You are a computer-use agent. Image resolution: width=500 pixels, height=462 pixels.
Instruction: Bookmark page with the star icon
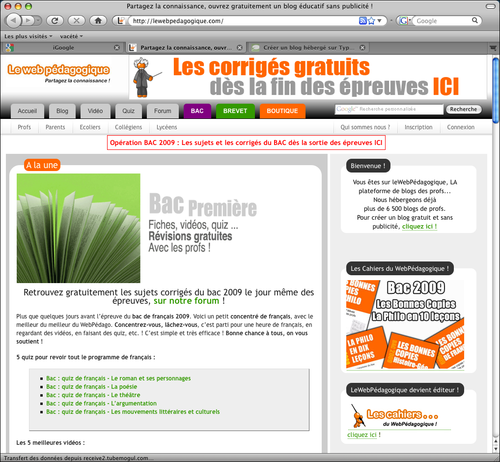point(371,21)
